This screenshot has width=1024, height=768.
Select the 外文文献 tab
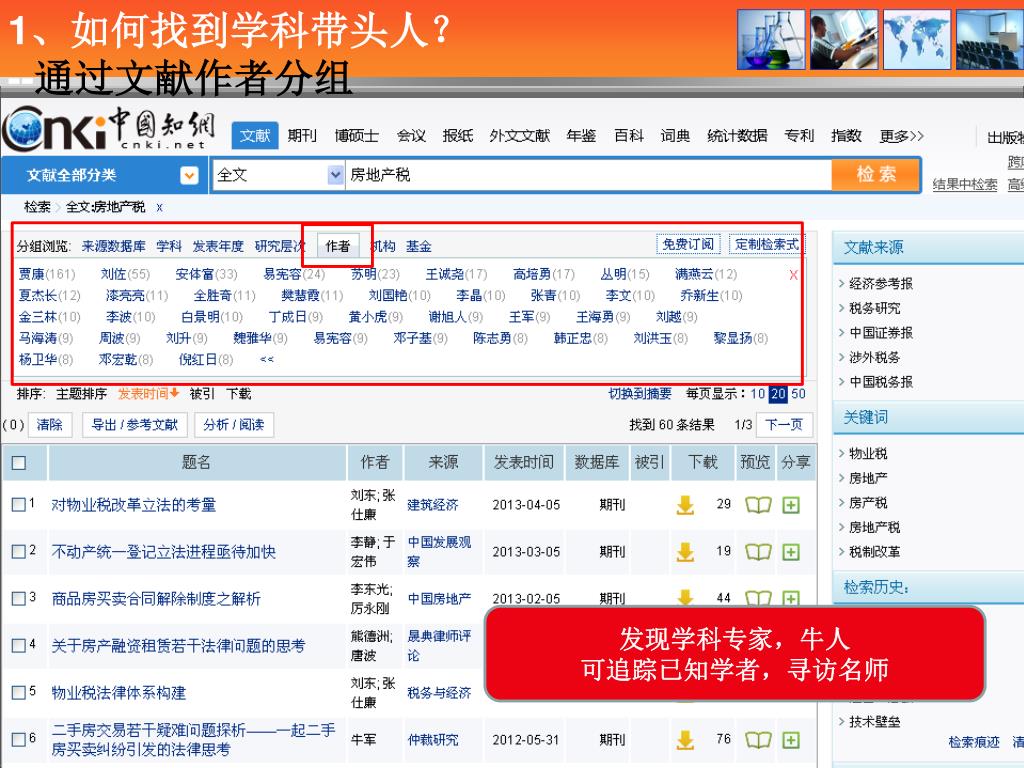tap(520, 136)
